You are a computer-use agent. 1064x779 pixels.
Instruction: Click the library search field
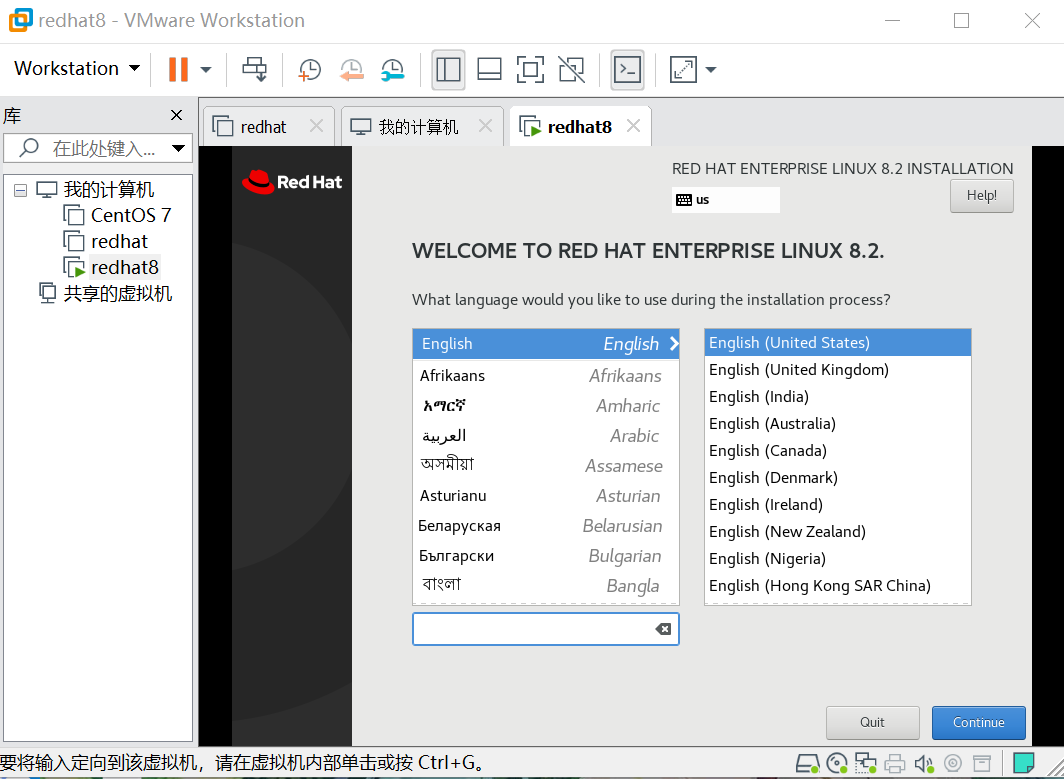98,148
